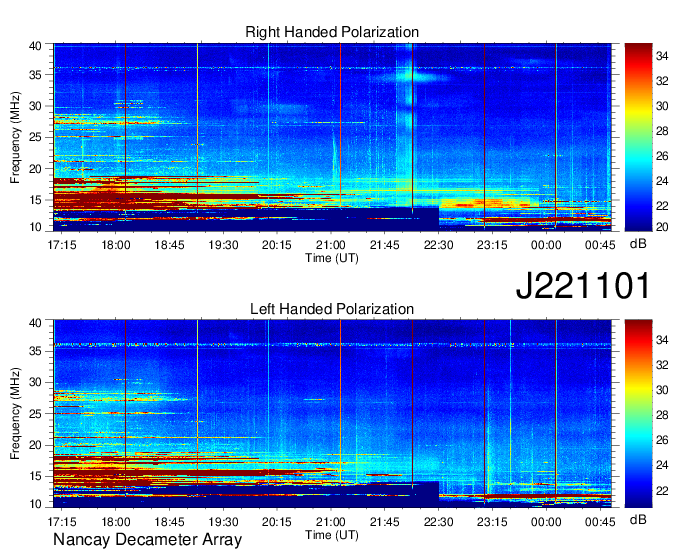
Task: Click the 23:15 tick on the Right Handed time axis
Action: point(492,245)
